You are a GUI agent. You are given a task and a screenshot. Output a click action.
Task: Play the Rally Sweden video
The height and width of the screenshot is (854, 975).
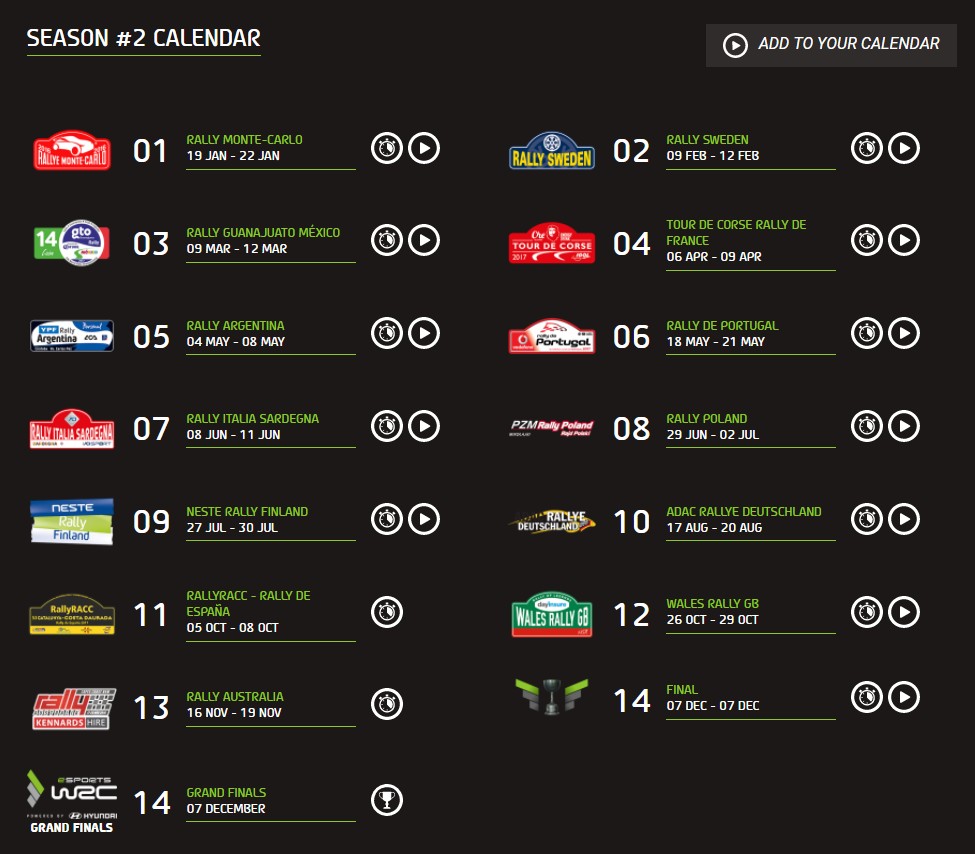[904, 148]
